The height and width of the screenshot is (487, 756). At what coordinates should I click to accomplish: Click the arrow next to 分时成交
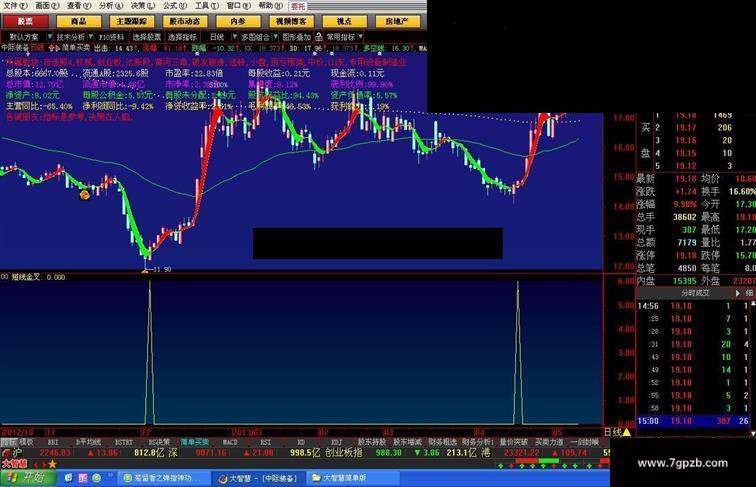pyautogui.click(x=737, y=293)
